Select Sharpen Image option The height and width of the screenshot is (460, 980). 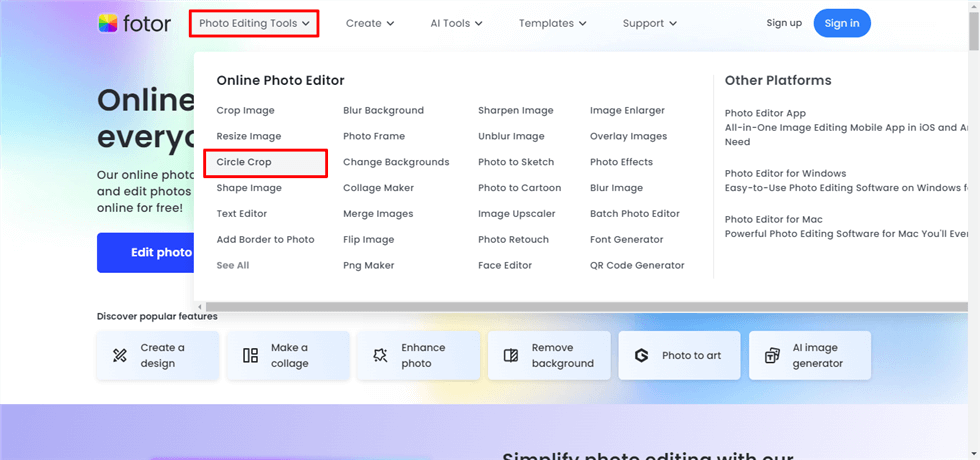pos(516,111)
